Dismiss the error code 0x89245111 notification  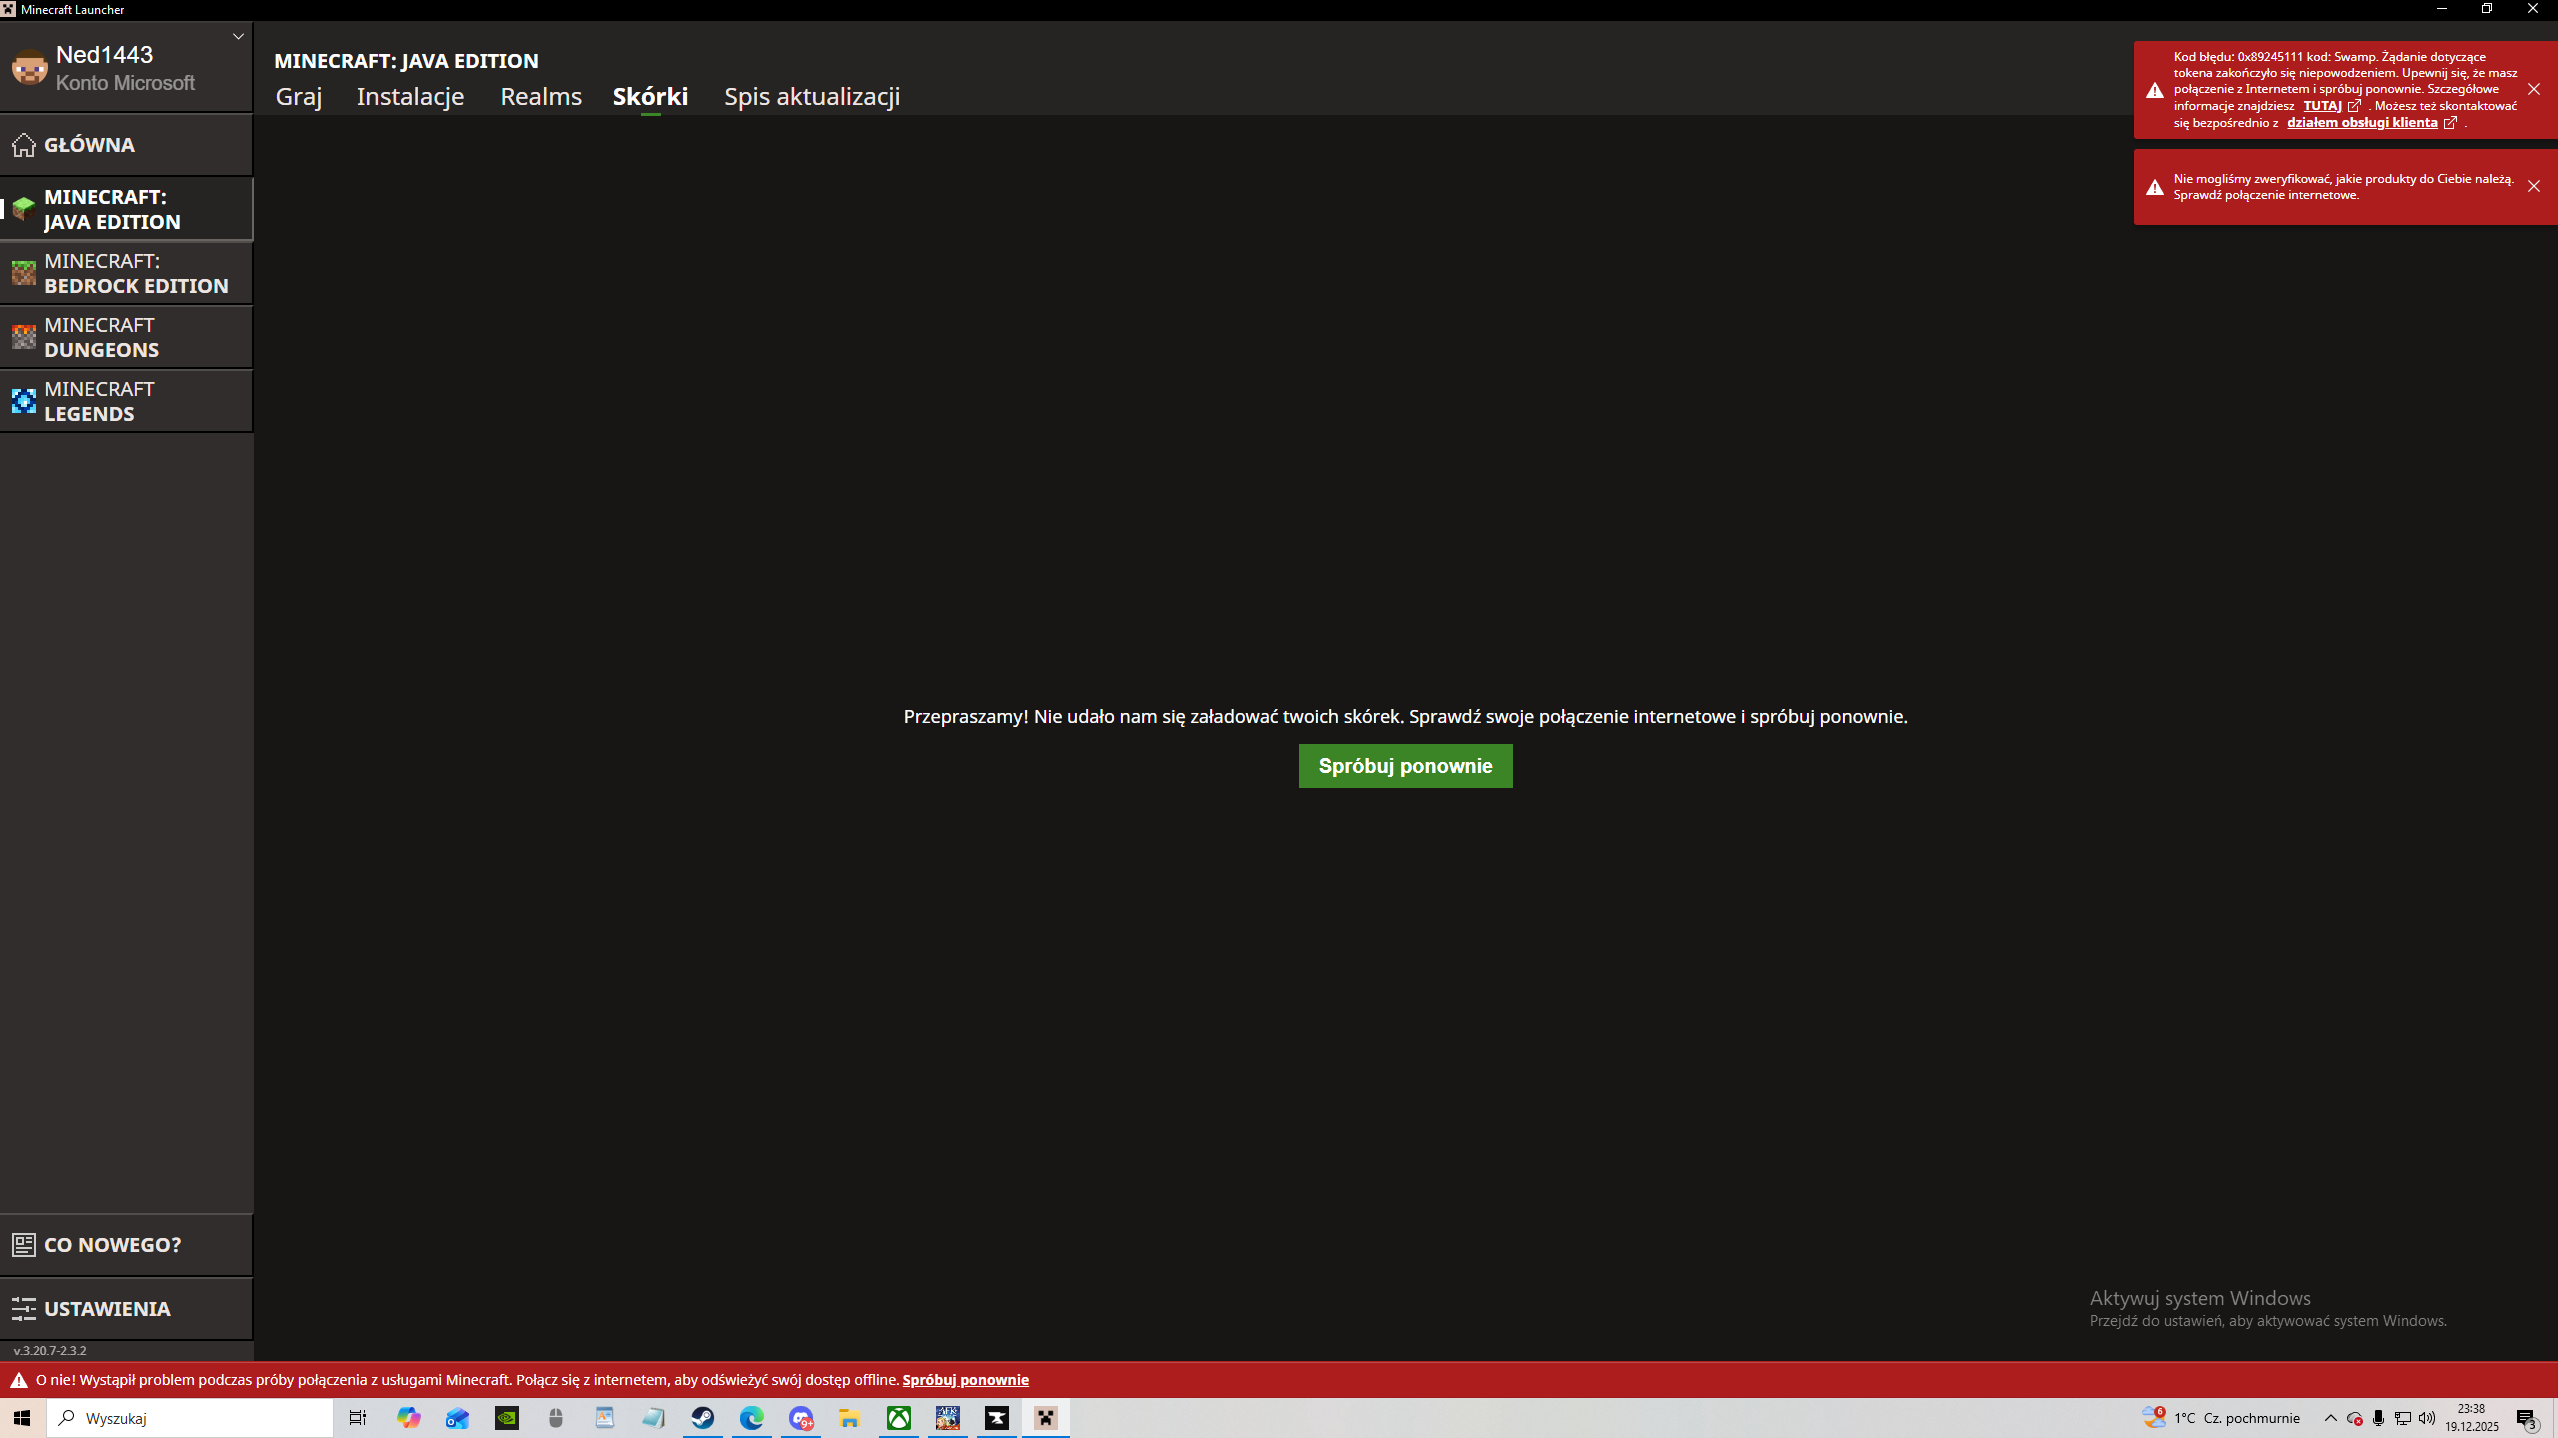[2533, 90]
